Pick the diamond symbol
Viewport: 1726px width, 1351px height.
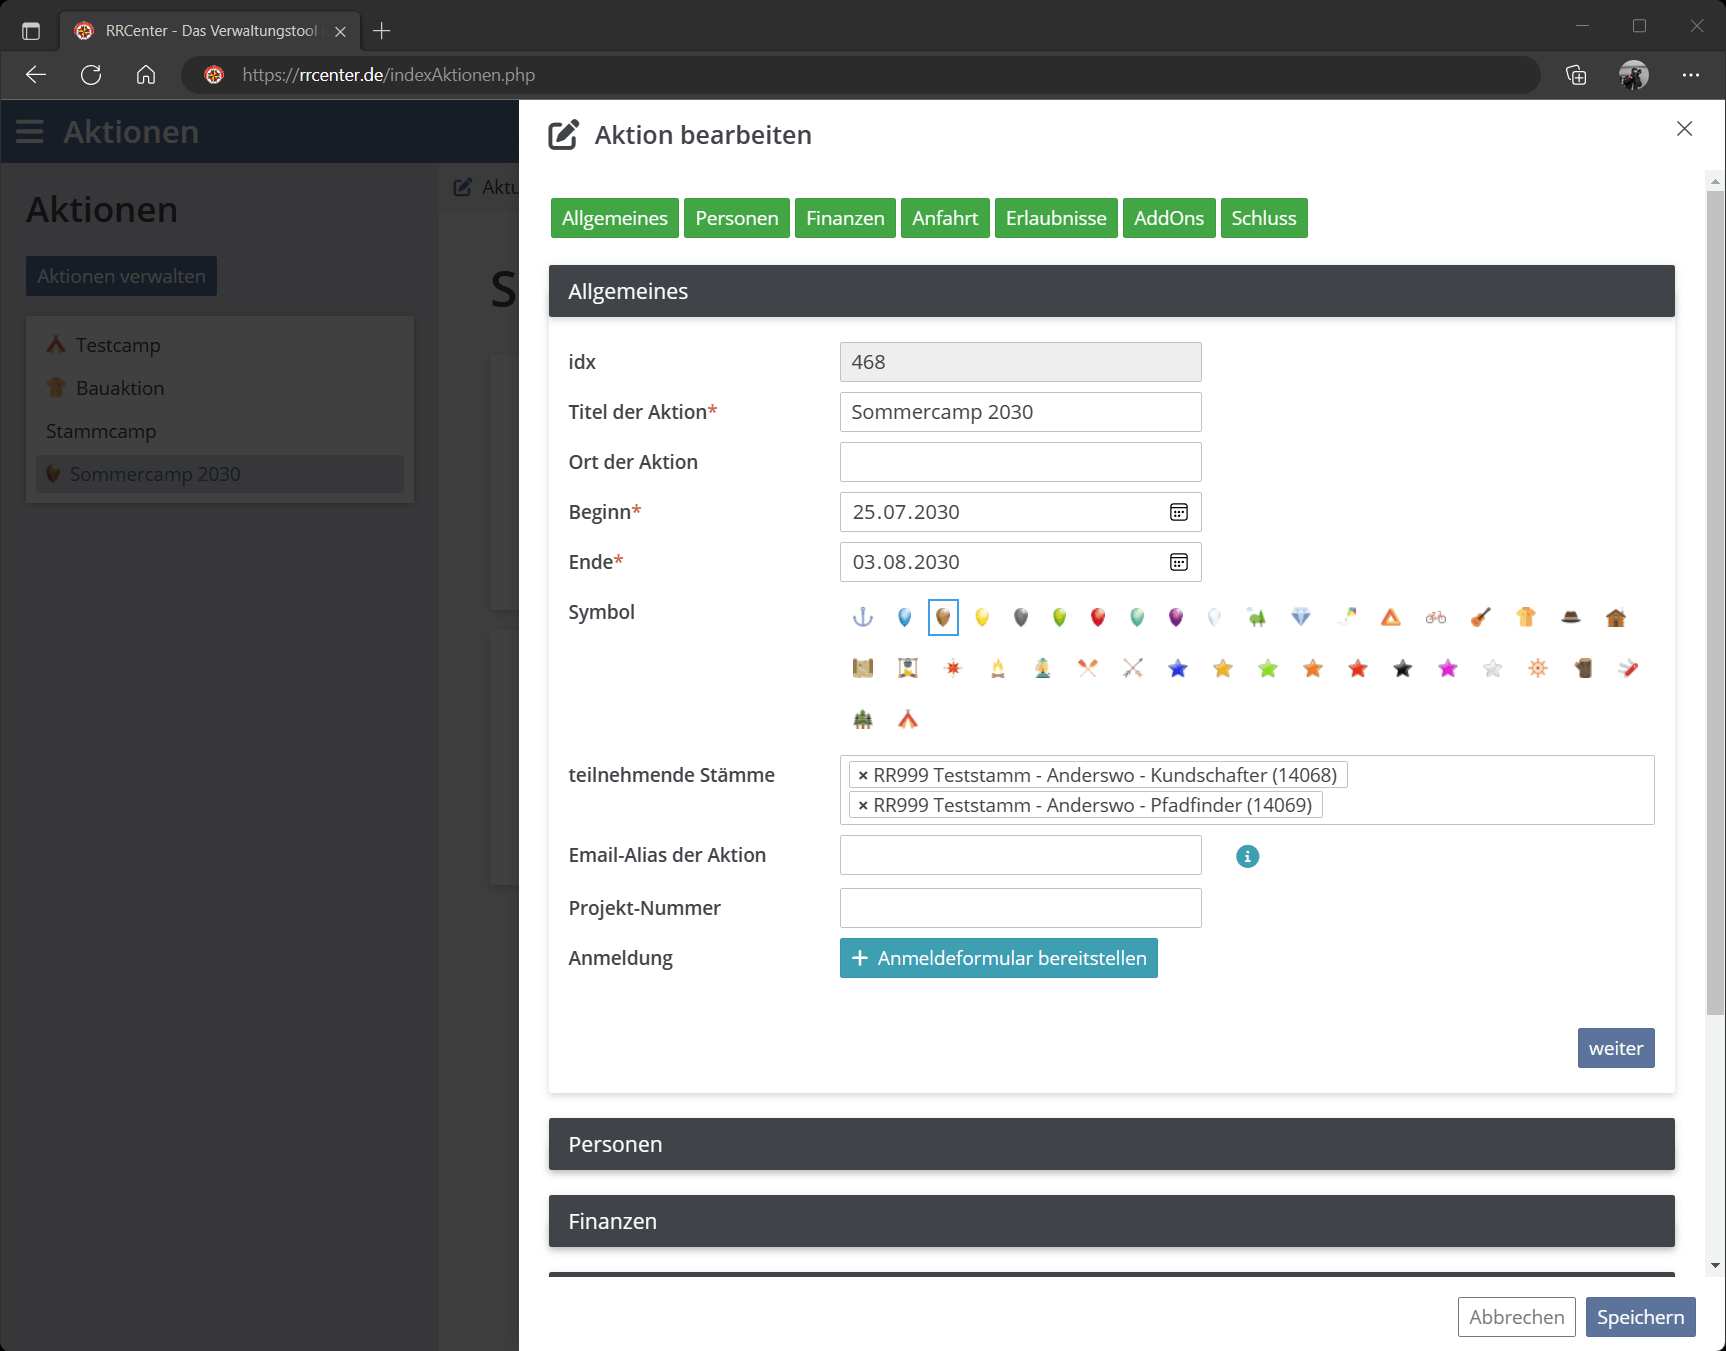point(1300,618)
